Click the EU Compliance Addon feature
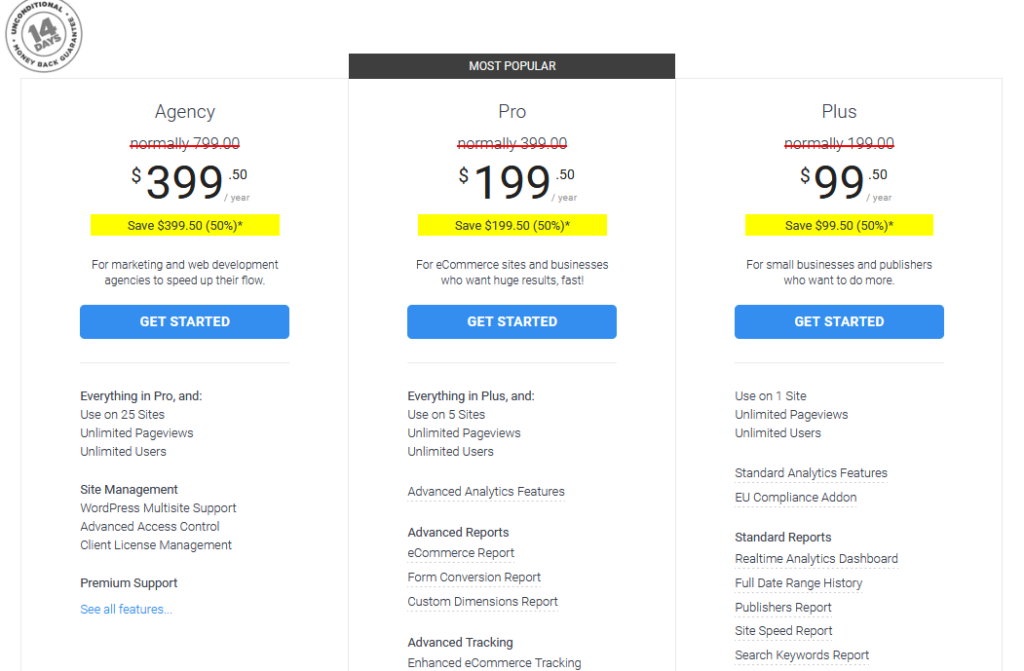 tap(795, 497)
